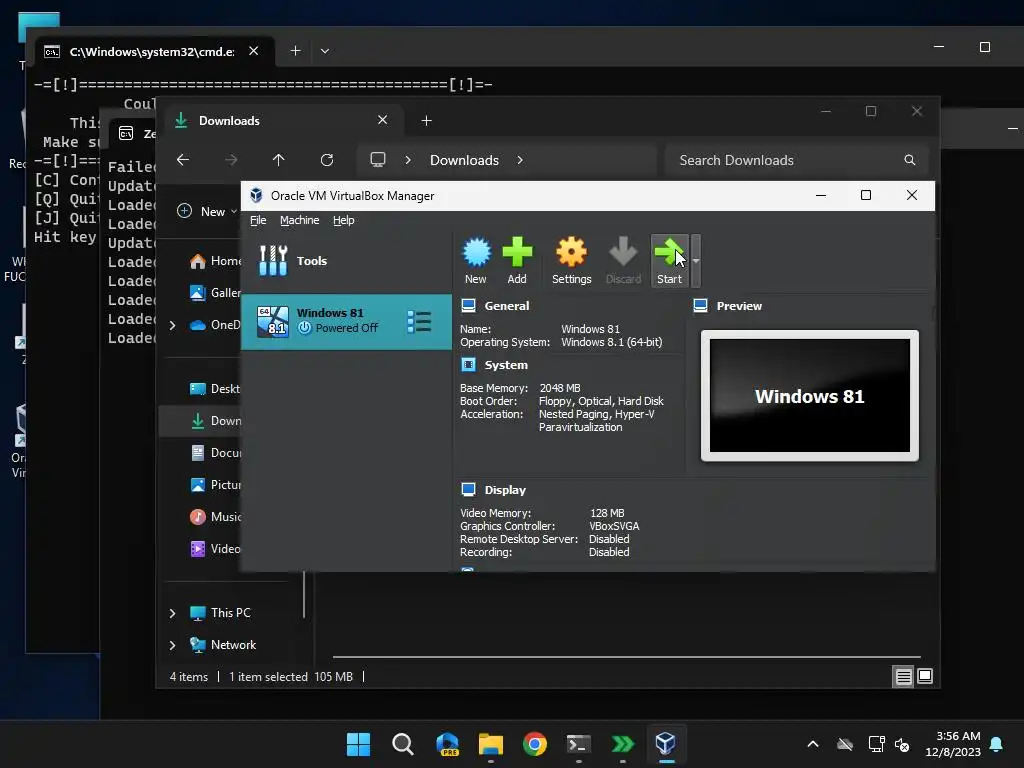This screenshot has width=1024, height=768.
Task: Open Pictures in Explorer navigation pane
Action: [x=216, y=485]
